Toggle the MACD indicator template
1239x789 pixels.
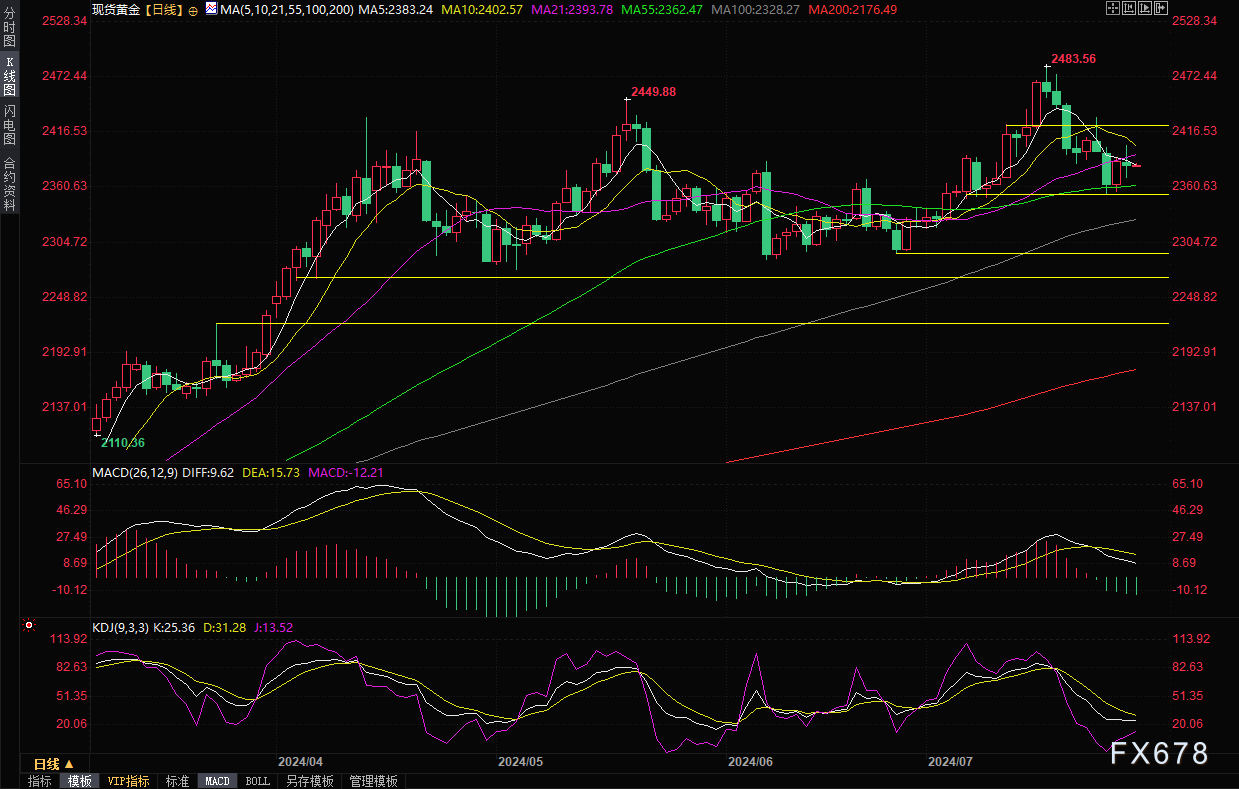(x=217, y=781)
